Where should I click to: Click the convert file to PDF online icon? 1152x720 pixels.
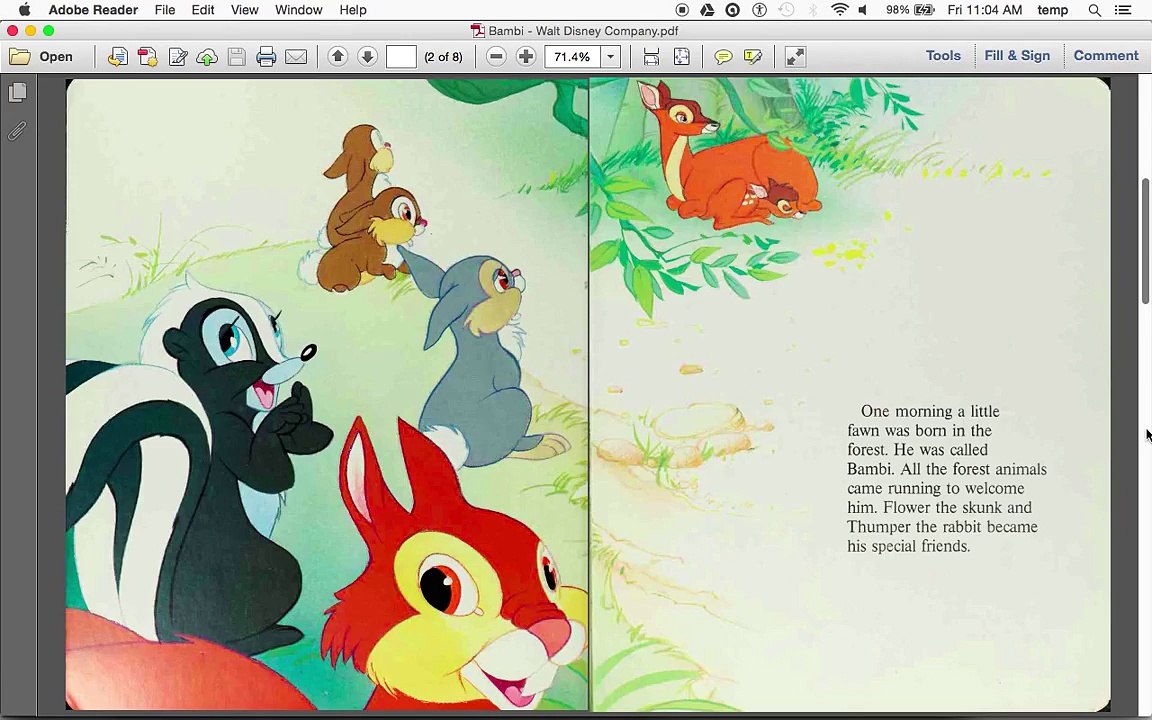coord(118,57)
